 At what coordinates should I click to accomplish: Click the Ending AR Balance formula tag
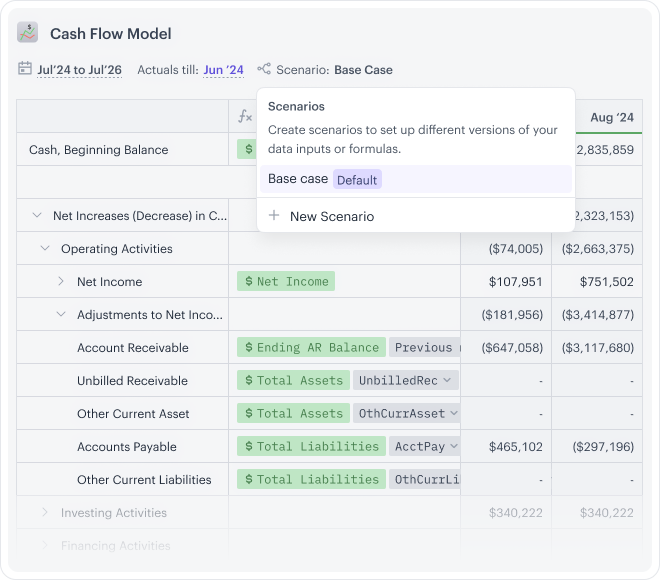point(311,347)
